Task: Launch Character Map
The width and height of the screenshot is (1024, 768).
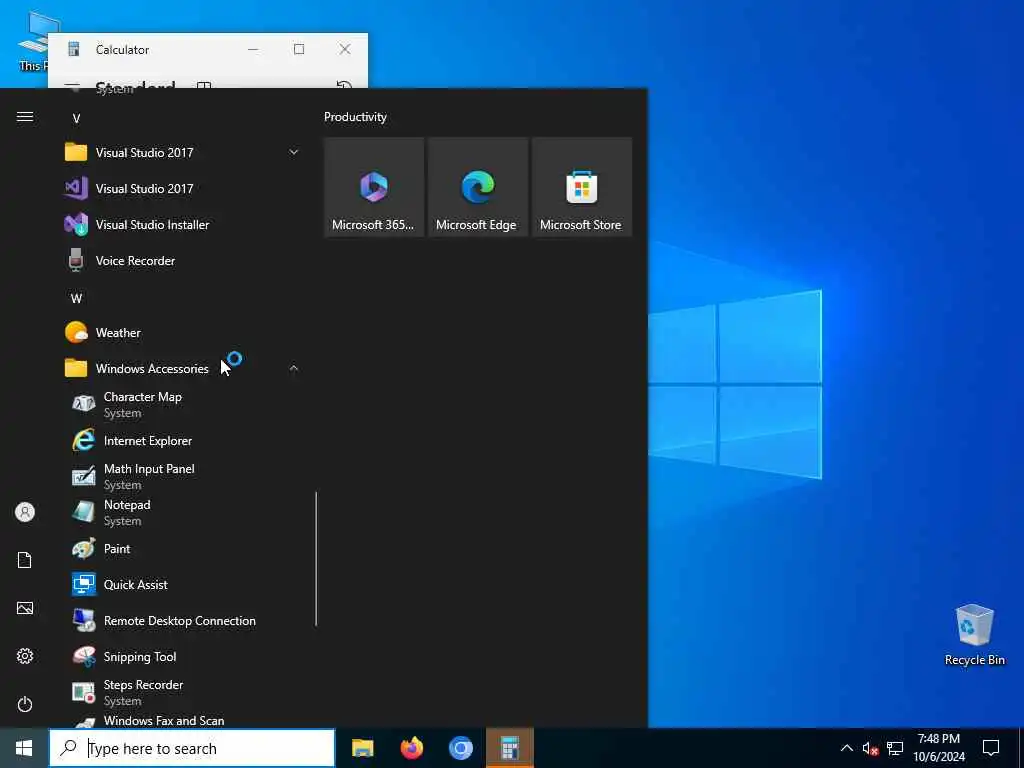Action: (181, 405)
